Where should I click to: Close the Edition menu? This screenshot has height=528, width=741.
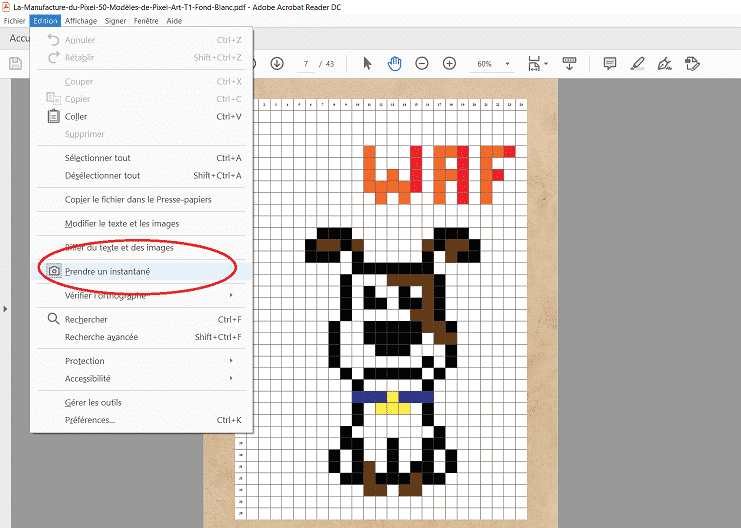point(45,21)
